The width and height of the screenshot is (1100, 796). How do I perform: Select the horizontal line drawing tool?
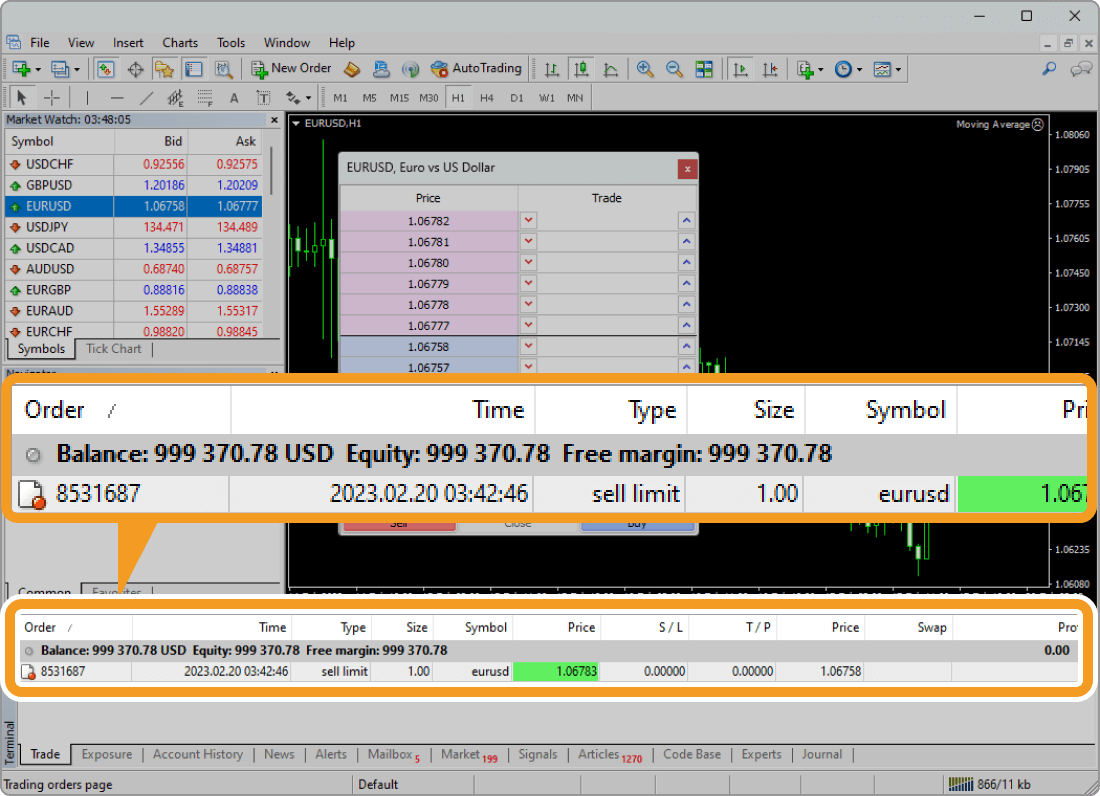pos(115,97)
